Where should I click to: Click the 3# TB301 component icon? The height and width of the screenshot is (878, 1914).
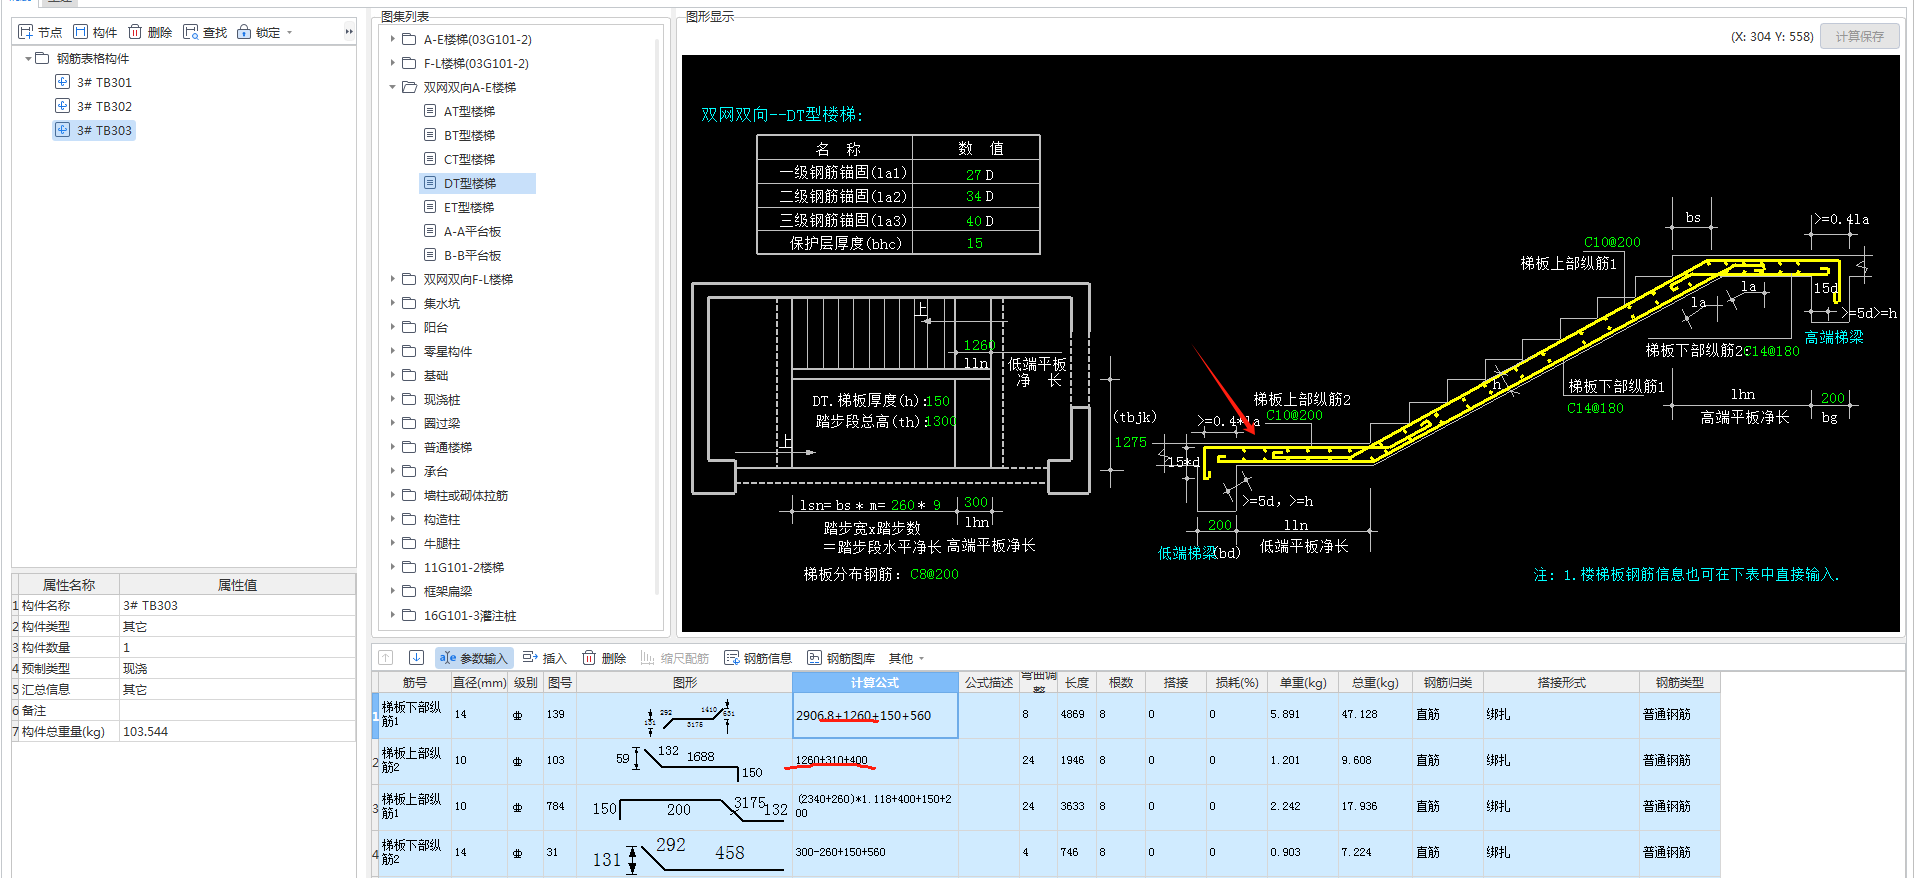coord(62,82)
